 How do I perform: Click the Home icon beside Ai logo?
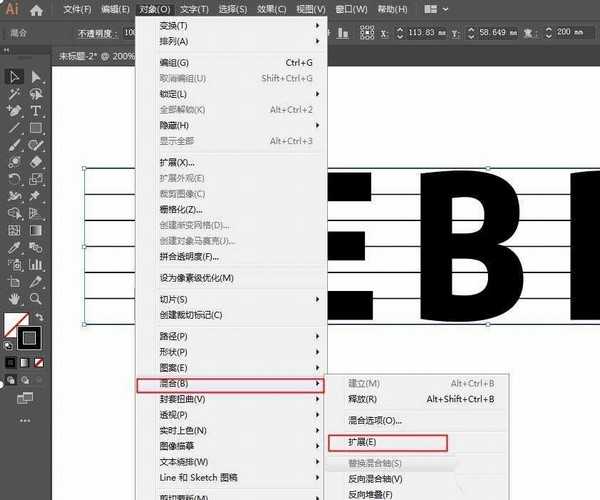point(38,9)
